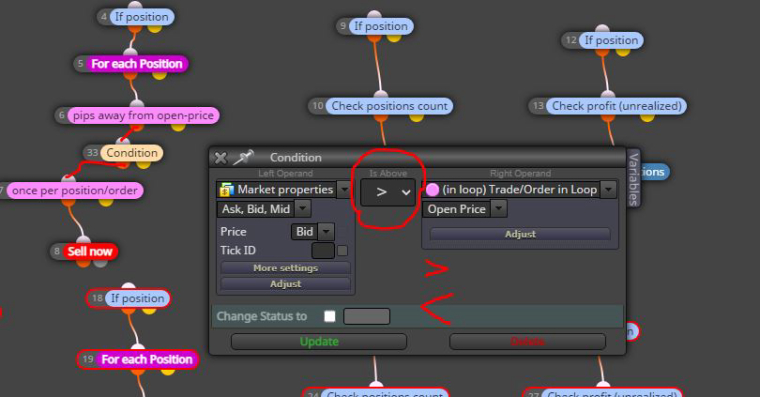Image resolution: width=760 pixels, height=397 pixels.
Task: Open the Trade/Order in Loop right operand dropdown
Action: (x=608, y=189)
